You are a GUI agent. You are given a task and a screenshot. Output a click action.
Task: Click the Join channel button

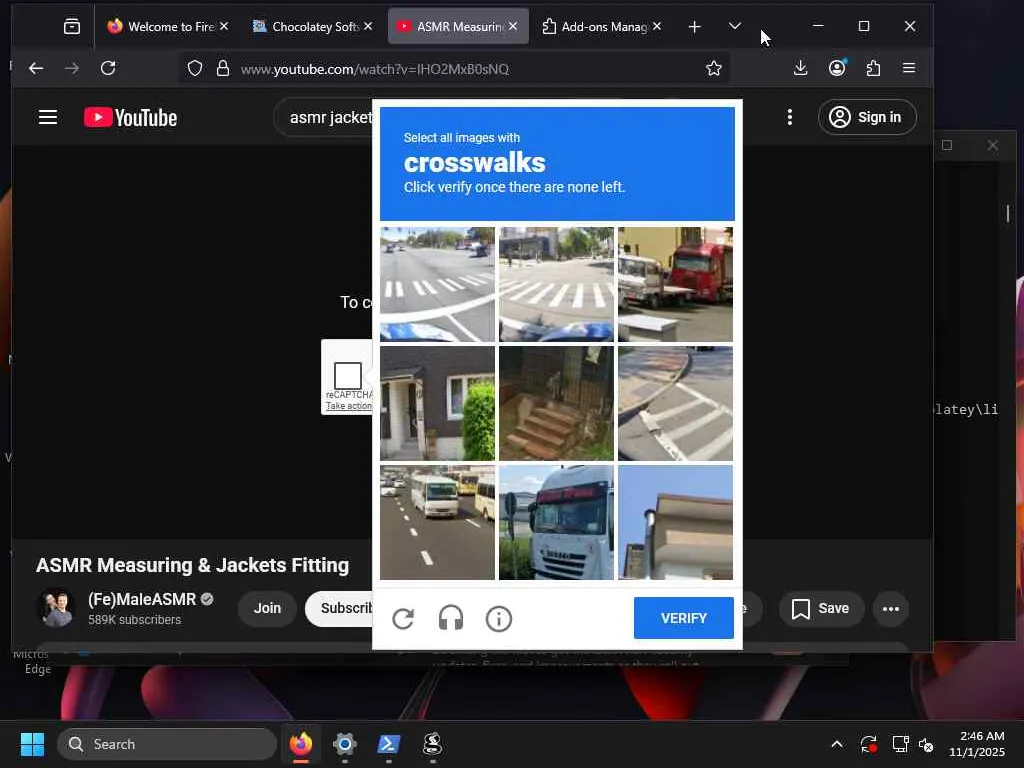[x=267, y=608]
